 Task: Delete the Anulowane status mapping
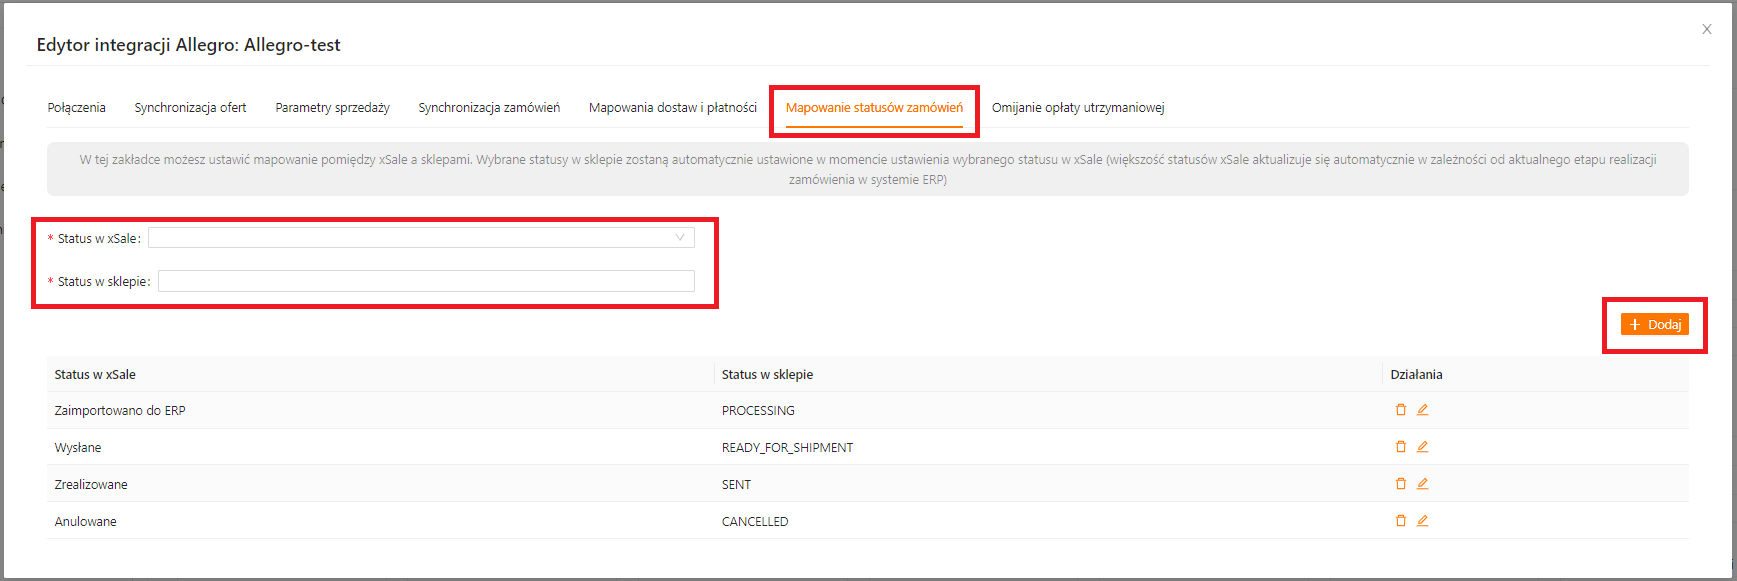click(1400, 521)
